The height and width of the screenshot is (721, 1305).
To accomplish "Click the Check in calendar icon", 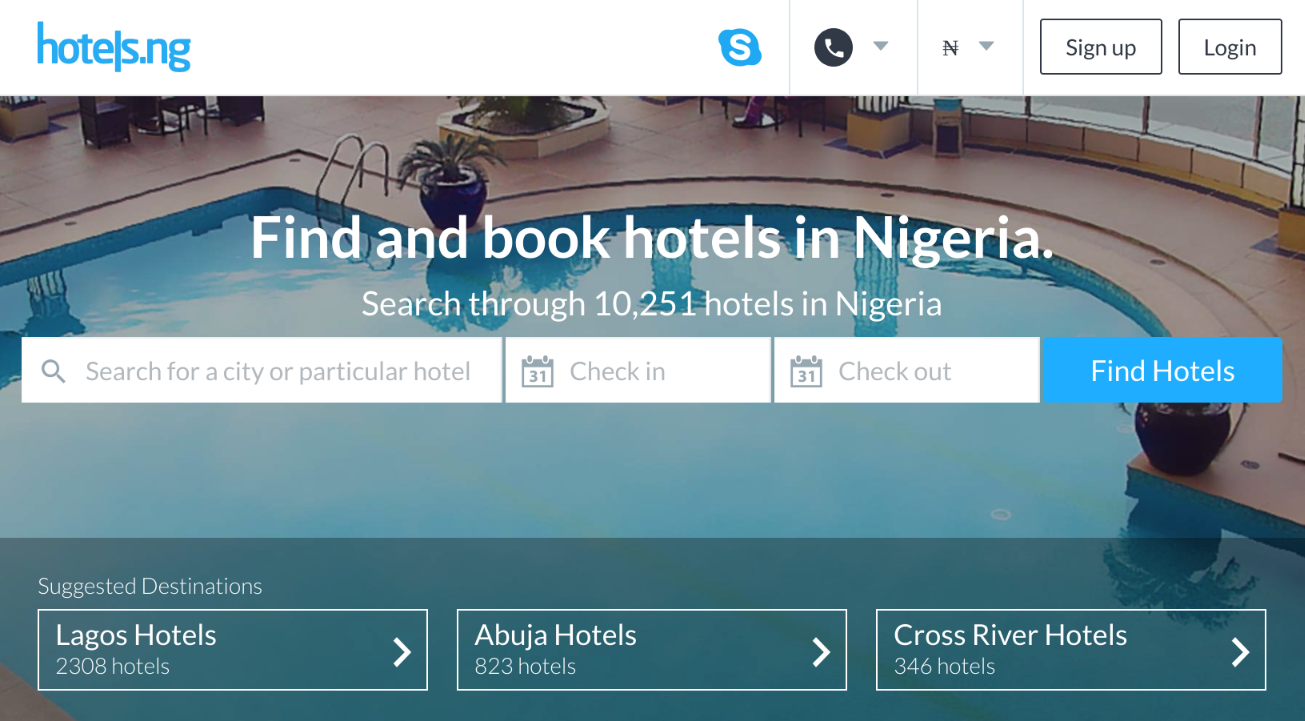I will click(537, 370).
